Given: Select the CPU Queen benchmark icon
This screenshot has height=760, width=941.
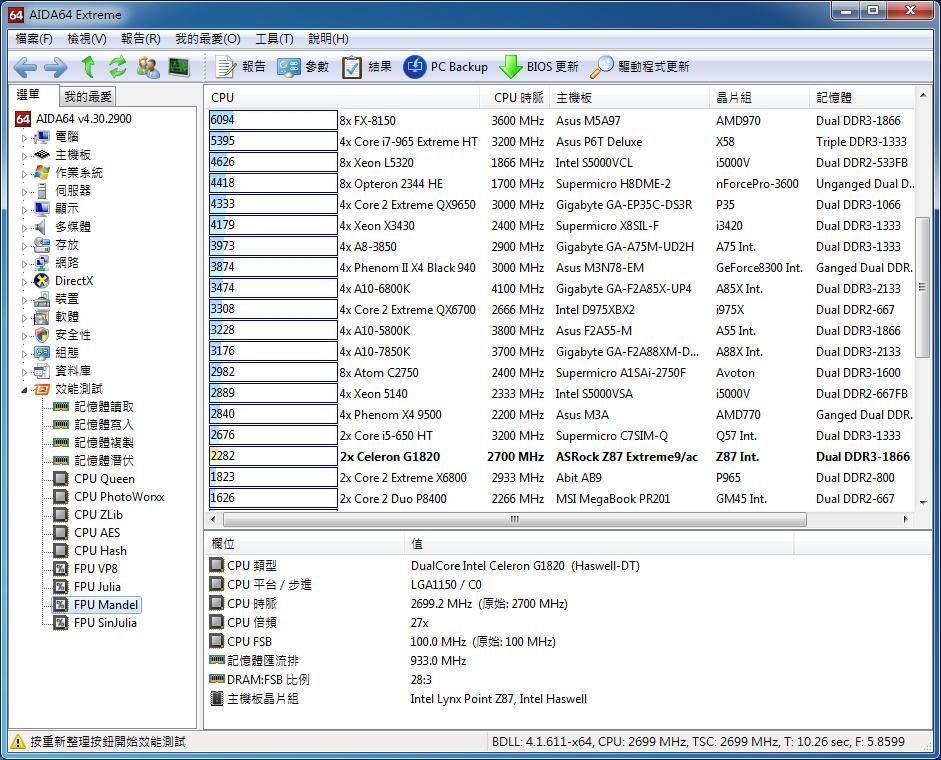Looking at the screenshot, I should 61,478.
